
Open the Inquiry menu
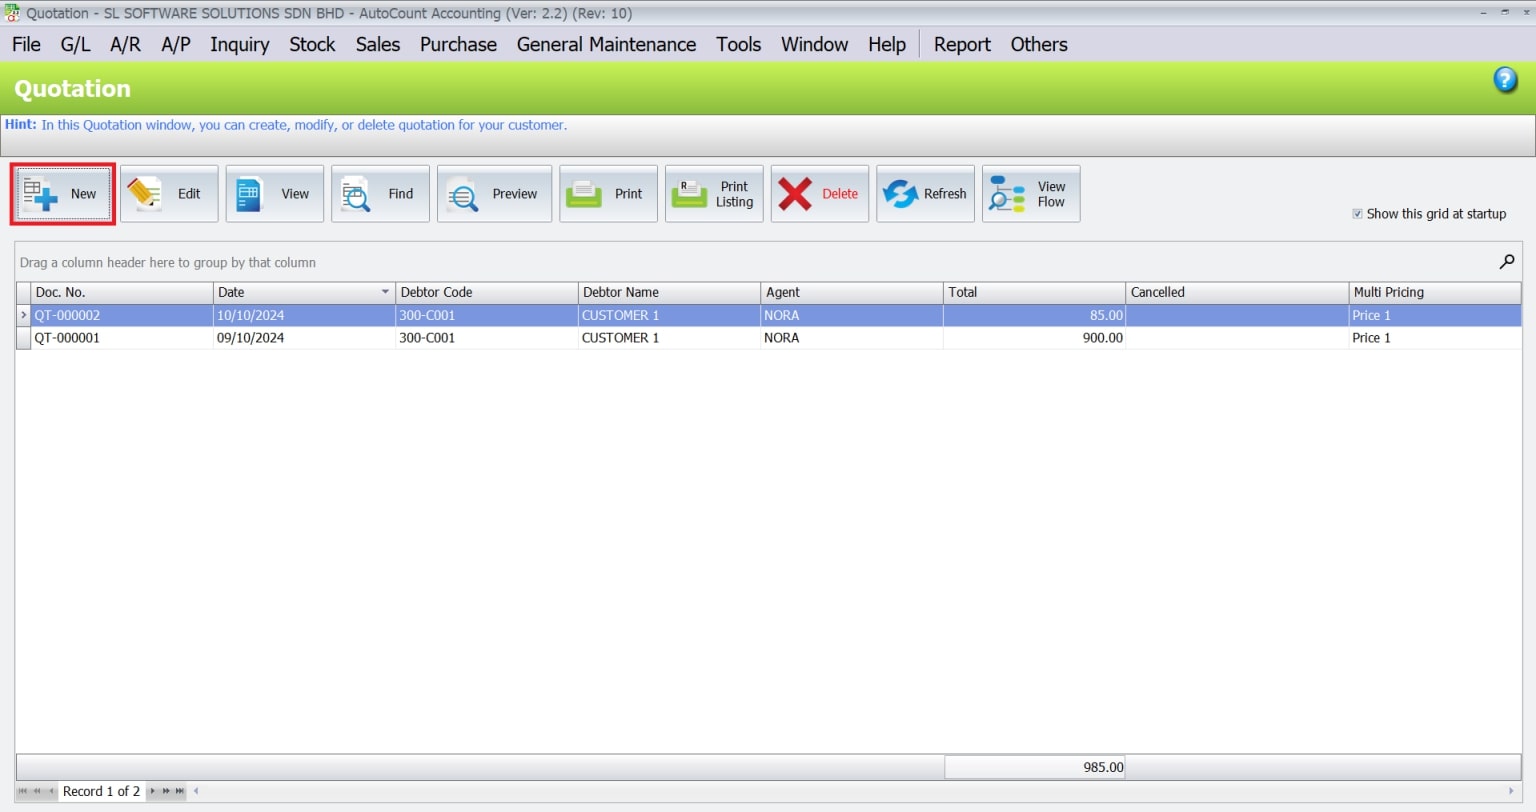tap(239, 44)
